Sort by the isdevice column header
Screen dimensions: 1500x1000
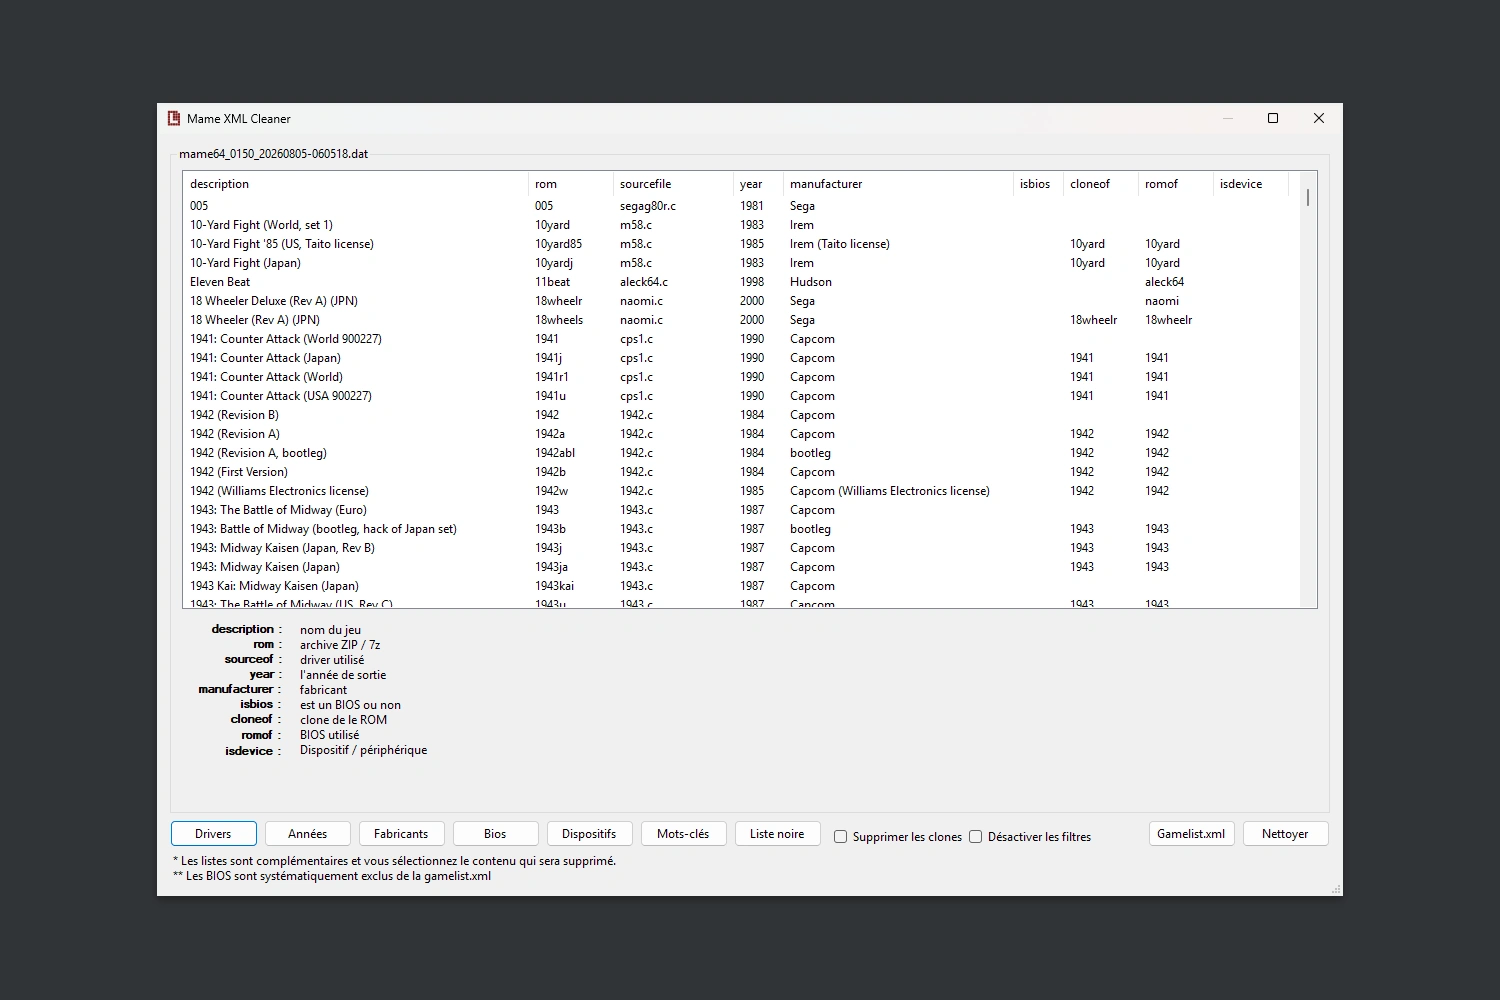click(1251, 184)
